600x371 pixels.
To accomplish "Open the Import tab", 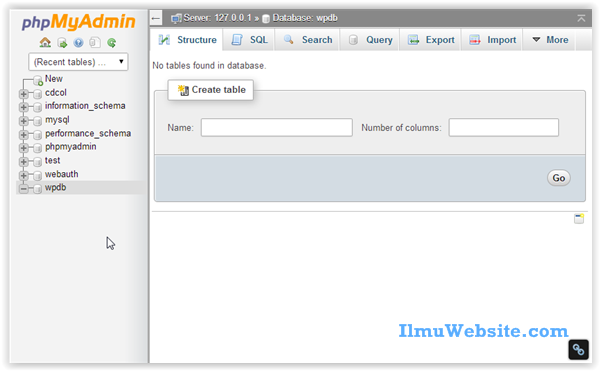I will [x=492, y=40].
